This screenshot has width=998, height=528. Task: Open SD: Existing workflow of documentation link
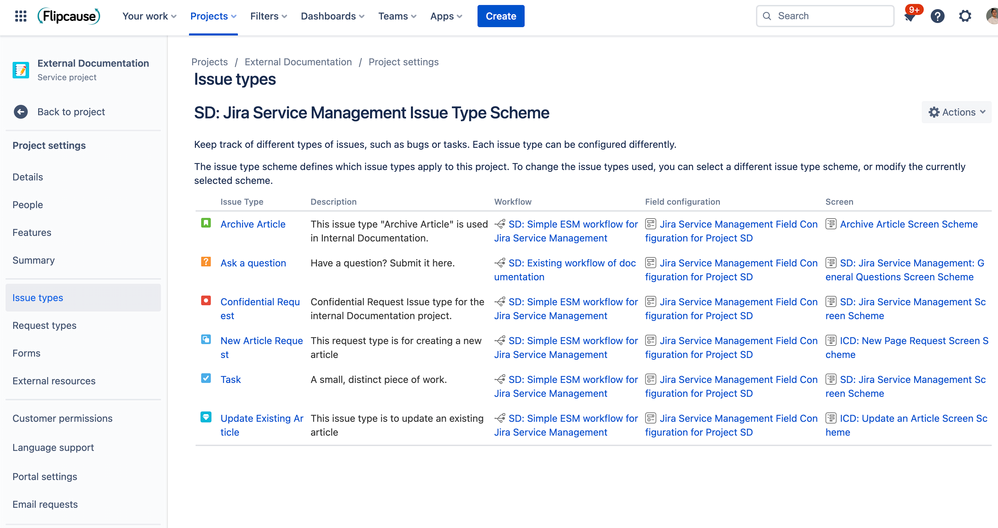(x=565, y=270)
